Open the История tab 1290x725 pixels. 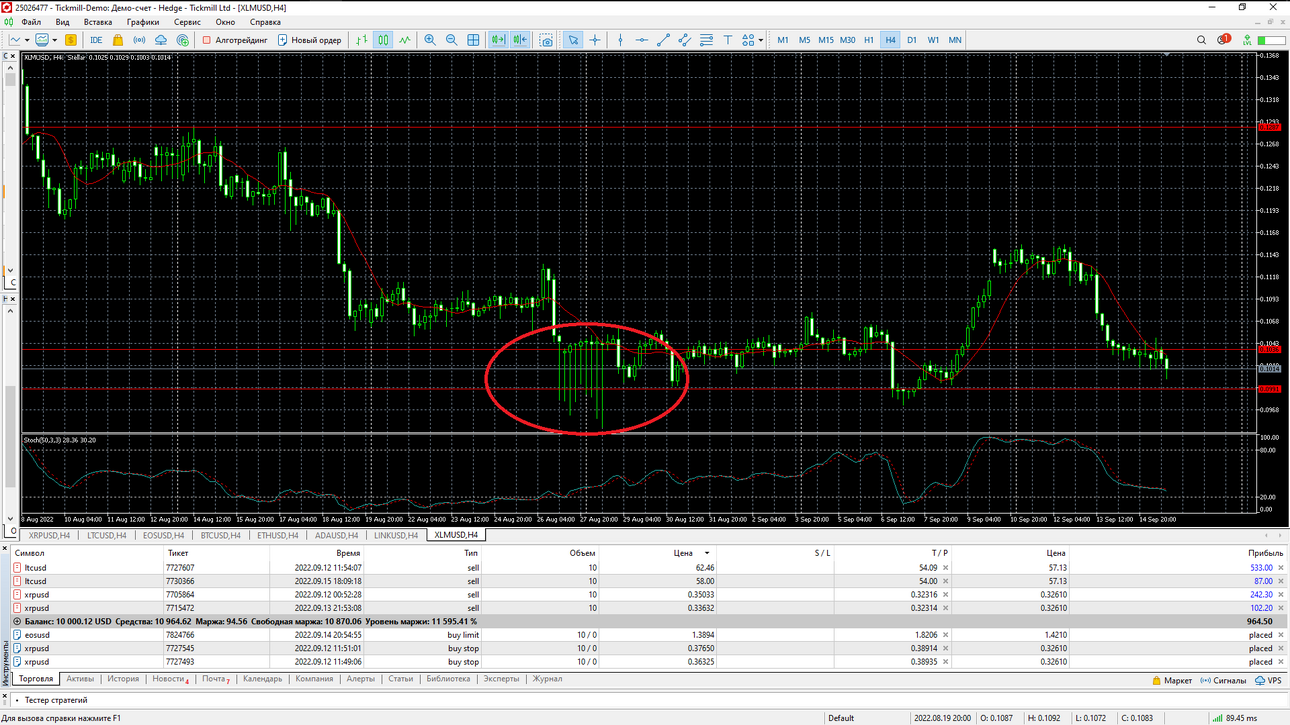click(x=123, y=679)
